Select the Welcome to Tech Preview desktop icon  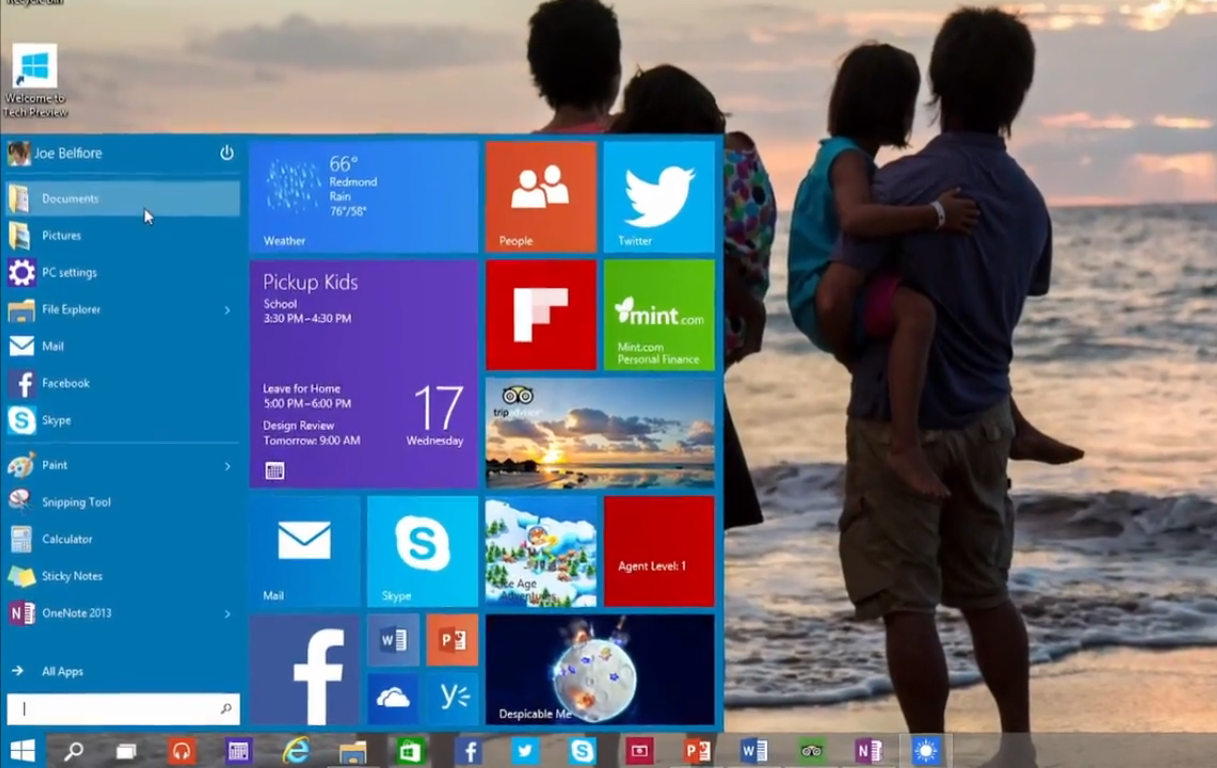point(35,82)
